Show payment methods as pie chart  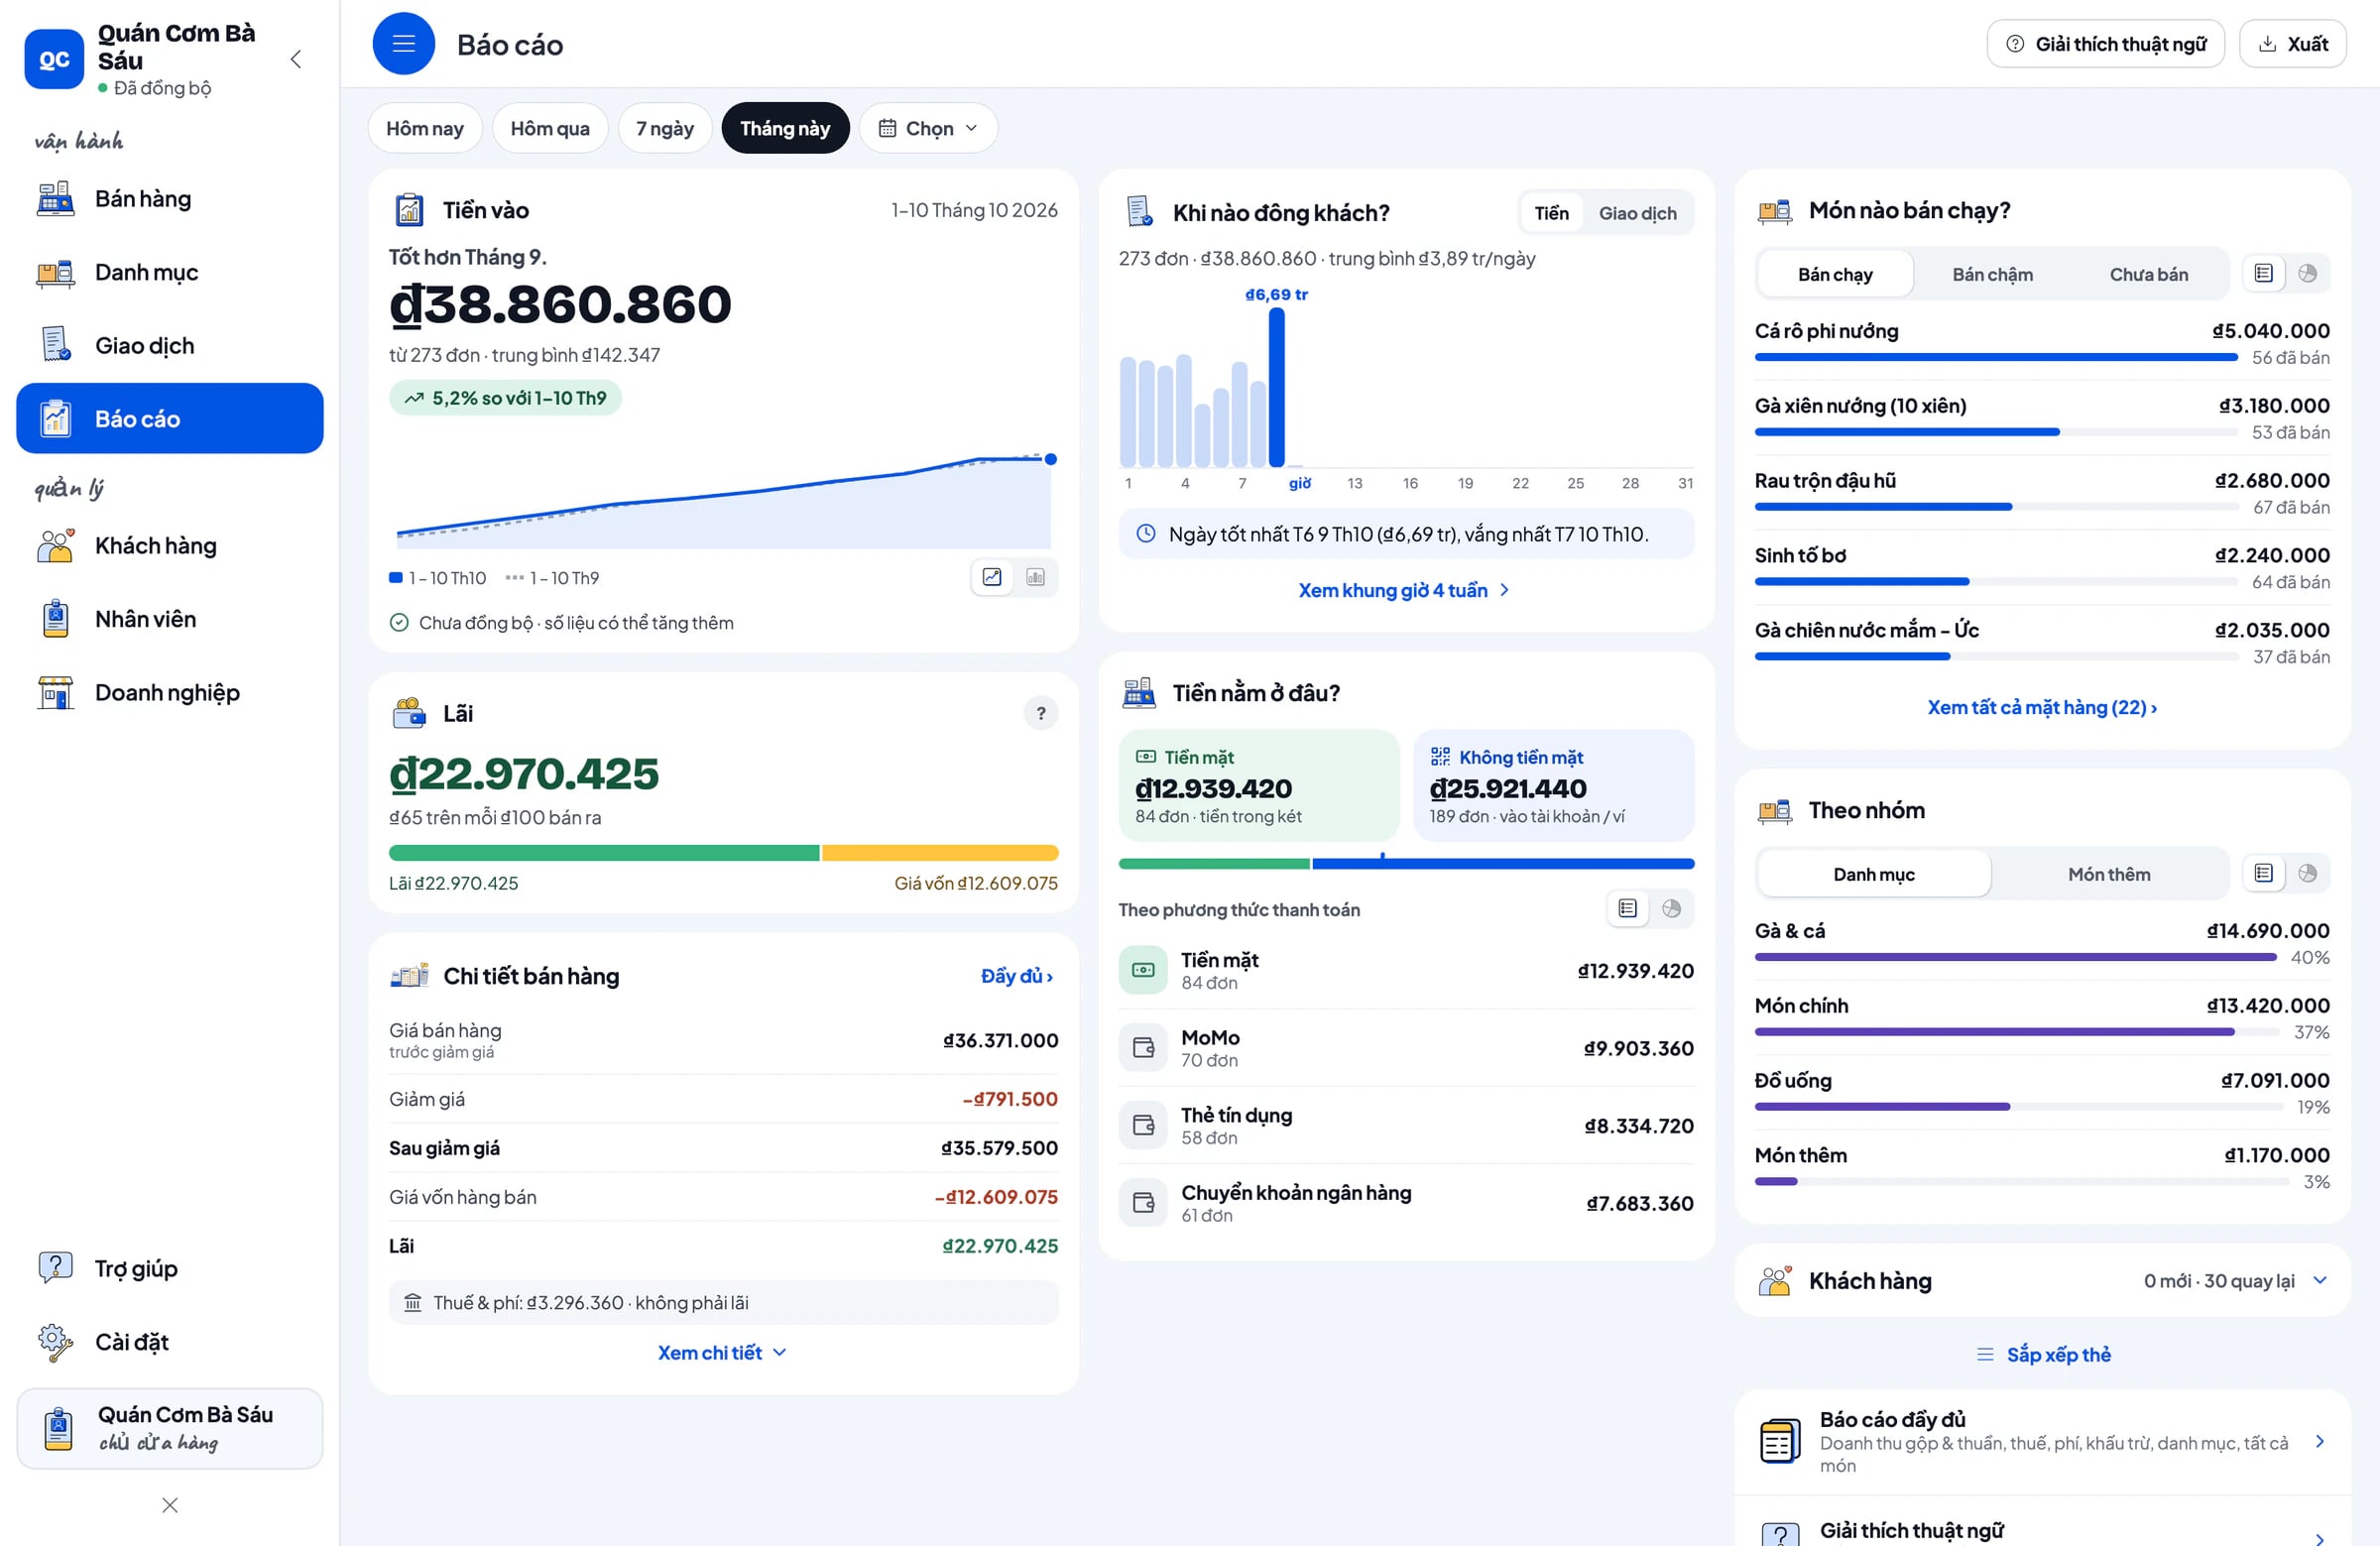(x=1671, y=908)
